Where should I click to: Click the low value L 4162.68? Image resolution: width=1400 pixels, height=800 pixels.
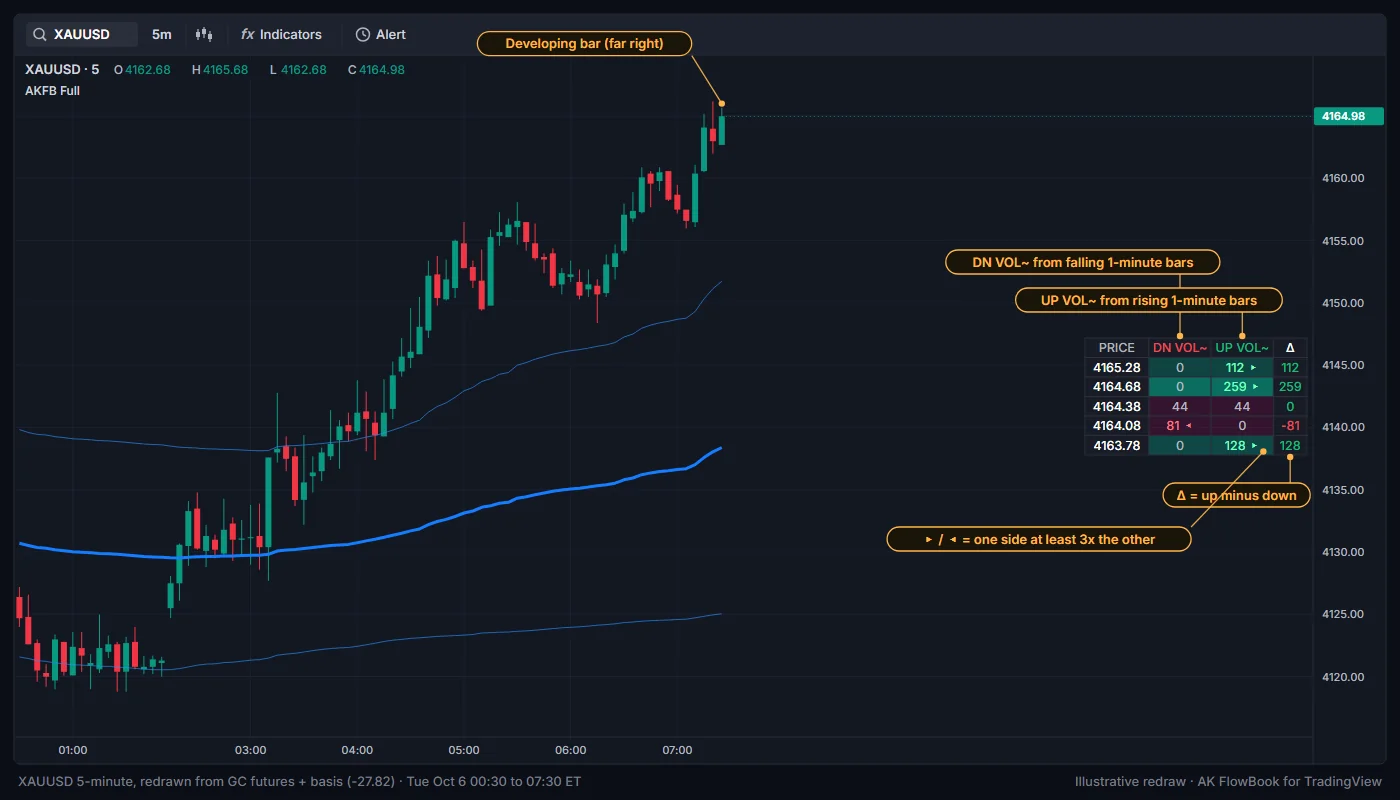coord(298,70)
